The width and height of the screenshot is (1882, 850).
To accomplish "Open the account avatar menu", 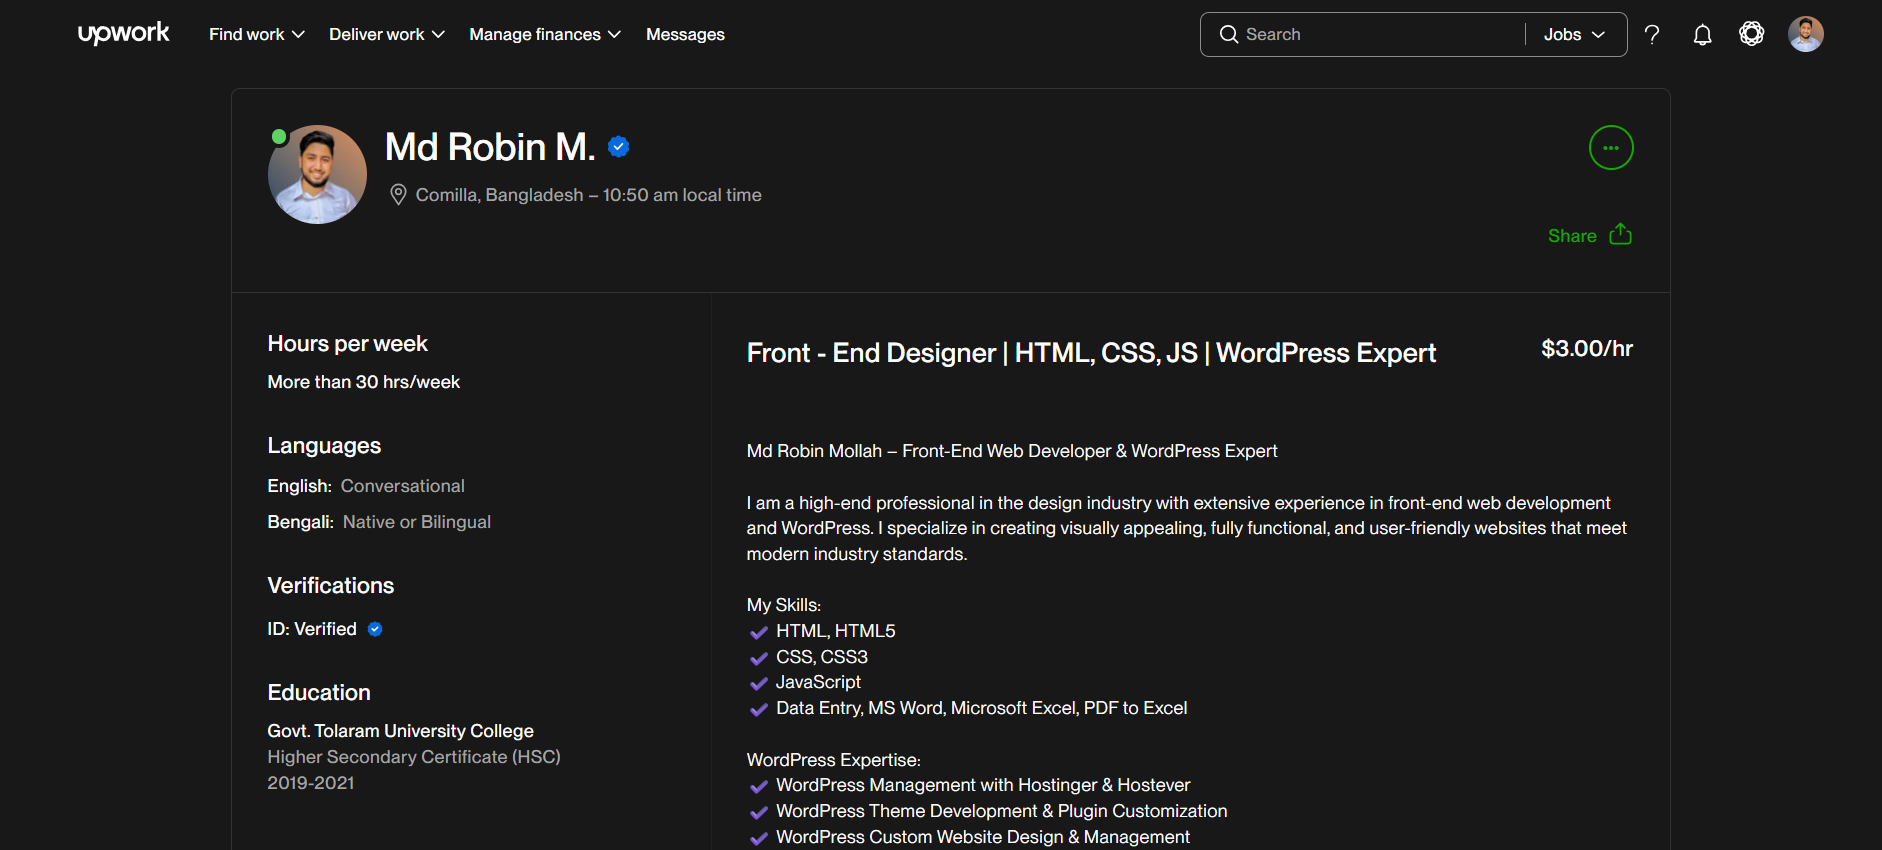I will pyautogui.click(x=1805, y=34).
